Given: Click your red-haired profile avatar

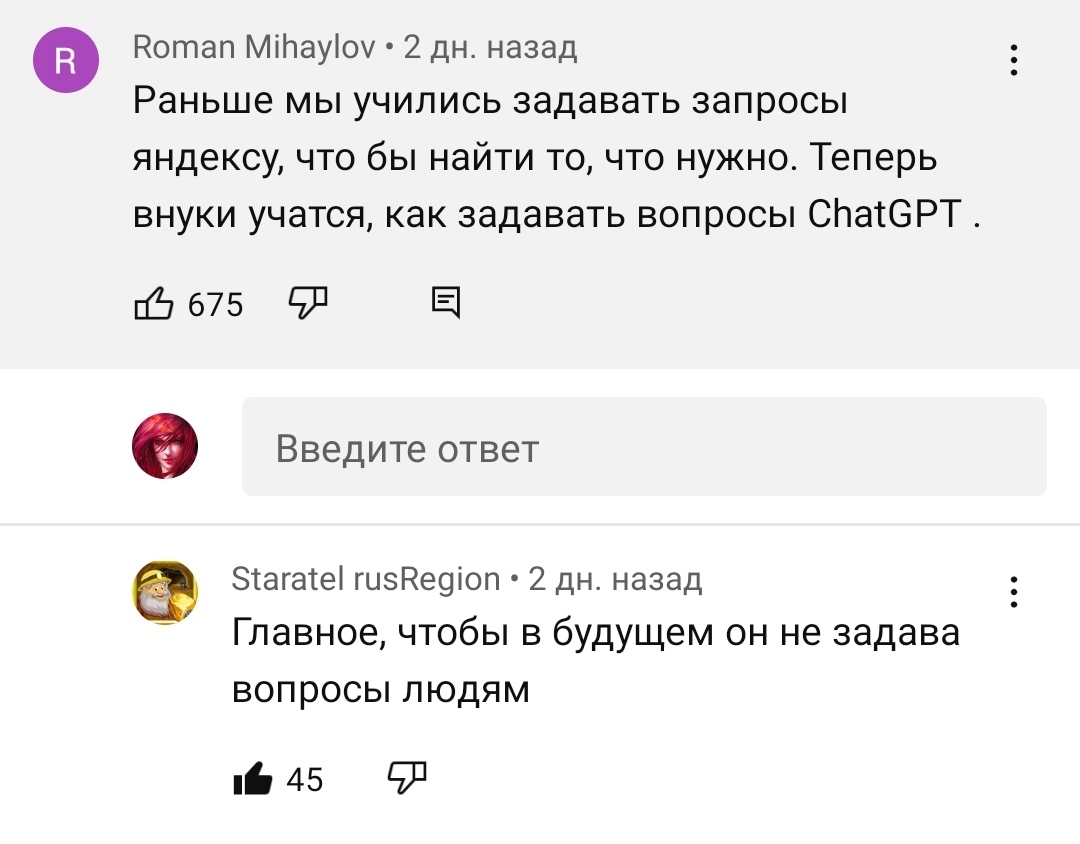Looking at the screenshot, I should click(x=166, y=446).
